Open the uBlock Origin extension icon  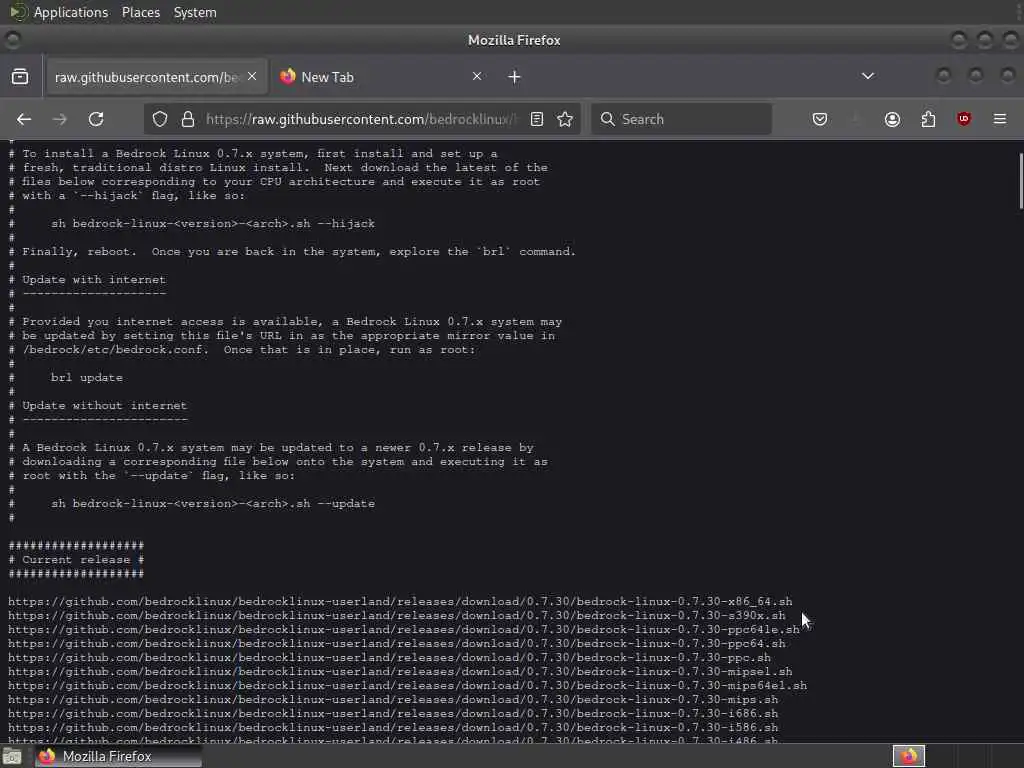(964, 119)
